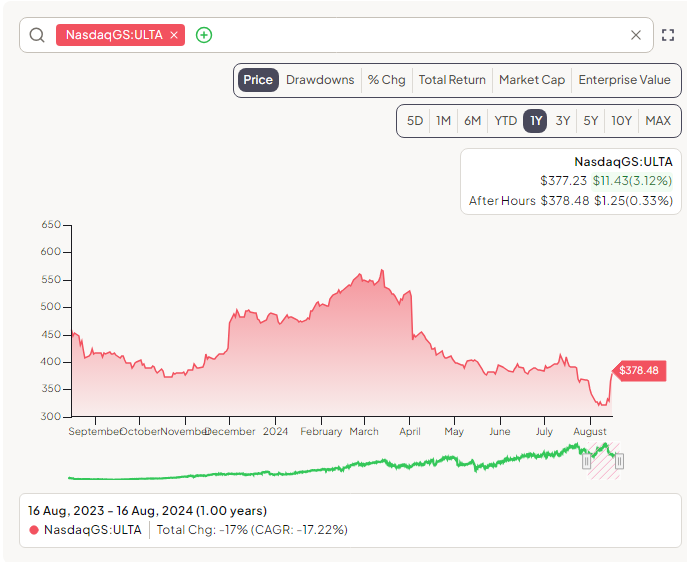Set the time range to 6M
The height and width of the screenshot is (562, 687).
(472, 120)
